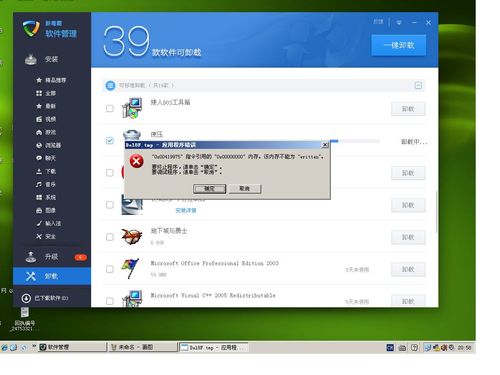Open the 精品推荐 category in sidebar
Image resolution: width=500 pixels, height=375 pixels.
pyautogui.click(x=51, y=80)
